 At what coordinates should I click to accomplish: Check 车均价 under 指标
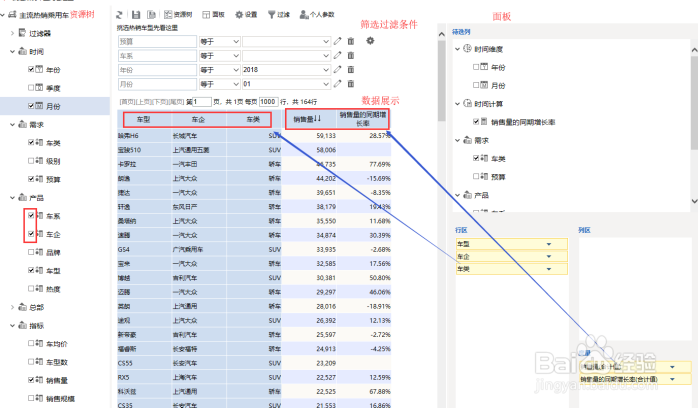(x=31, y=343)
